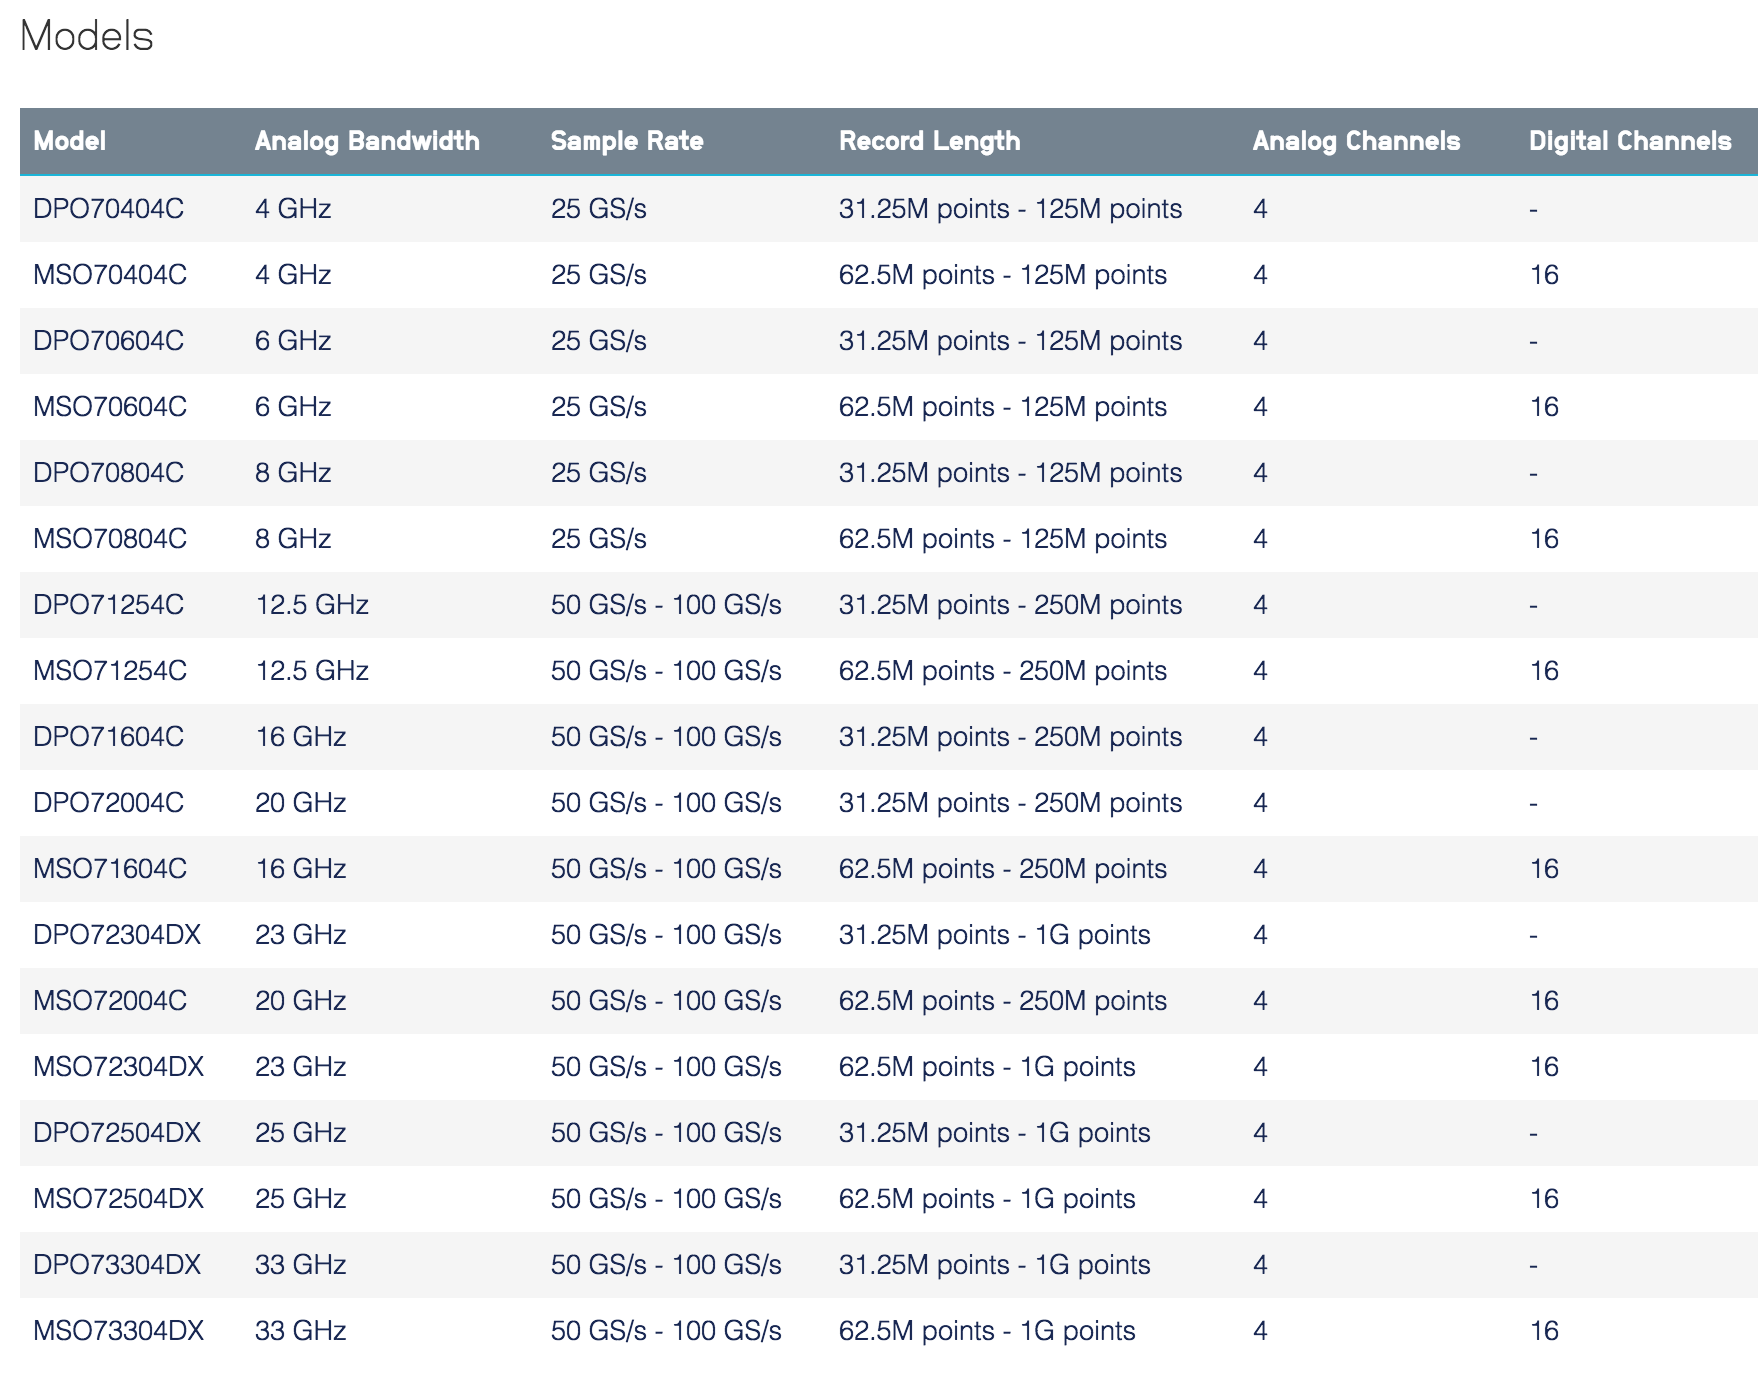
Task: Click the "Record Length" column header
Action: pos(930,141)
